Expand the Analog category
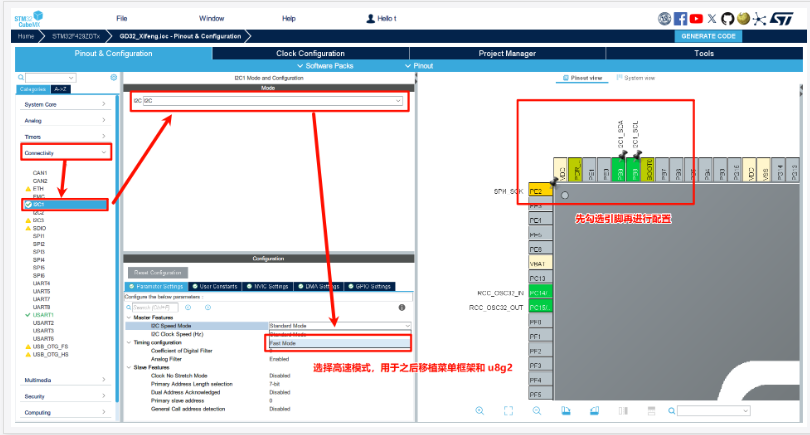 click(65, 120)
